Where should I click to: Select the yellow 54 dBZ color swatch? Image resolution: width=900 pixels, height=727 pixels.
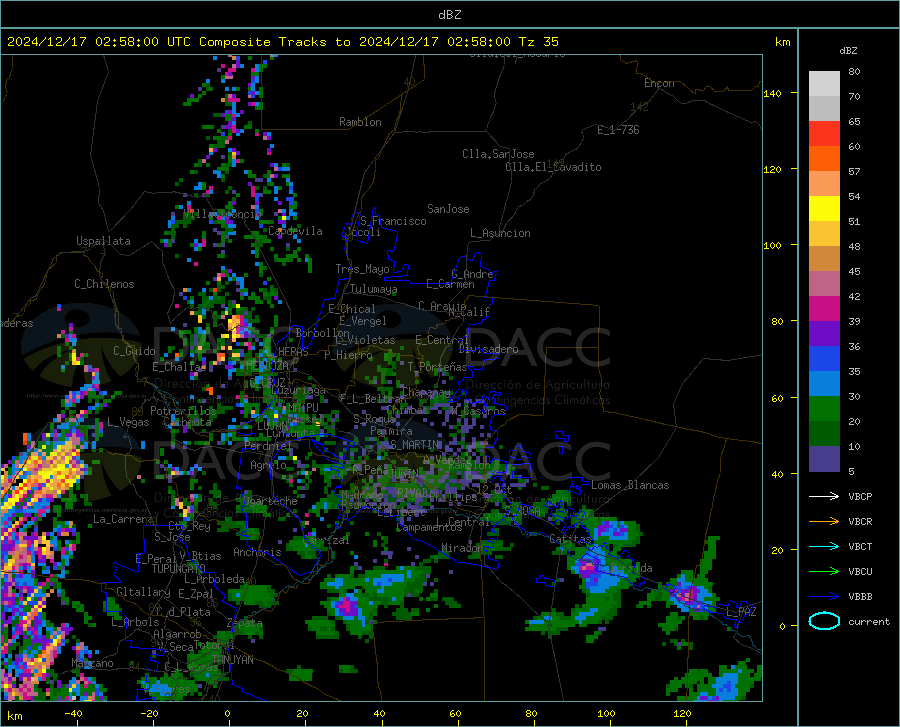[x=824, y=209]
